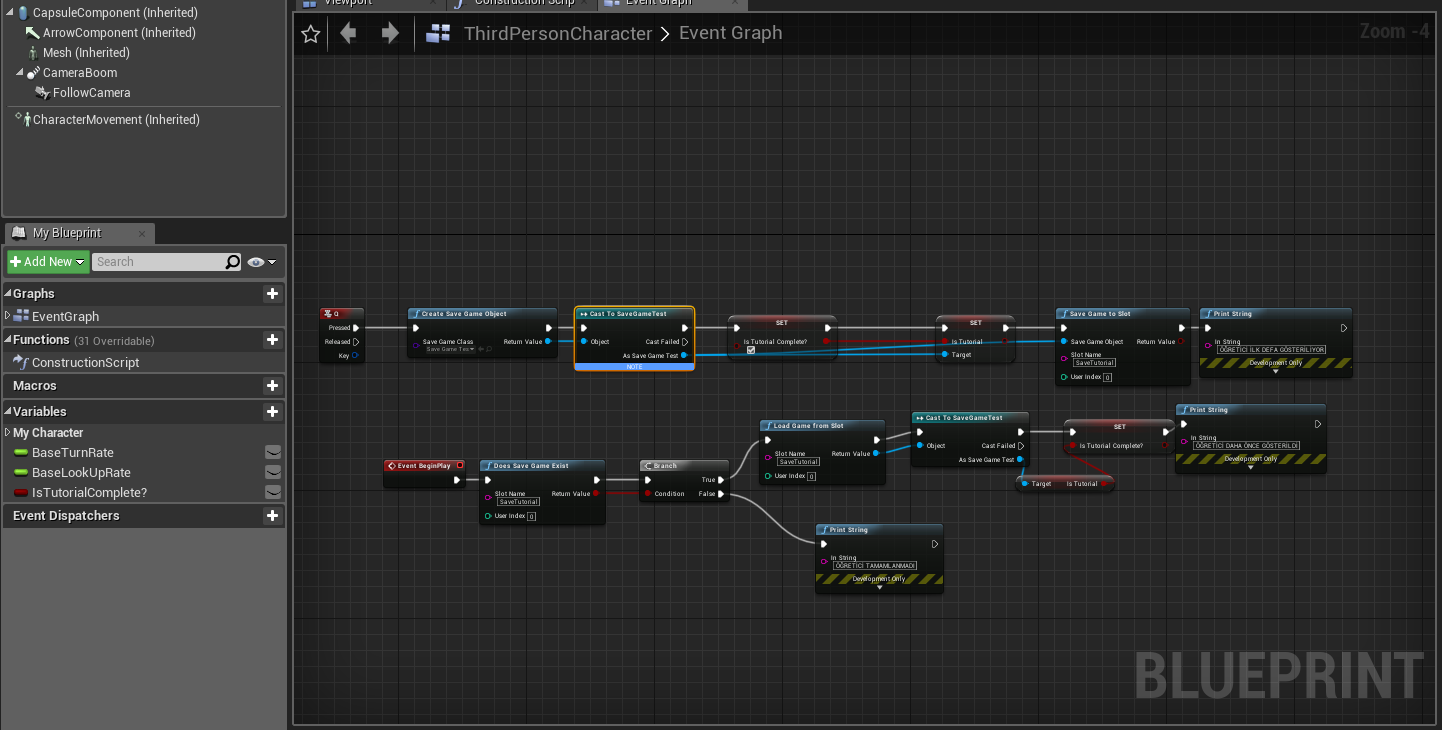Select the FollowCamera component icon
Screen dimensions: 1442x730
click(x=42, y=93)
